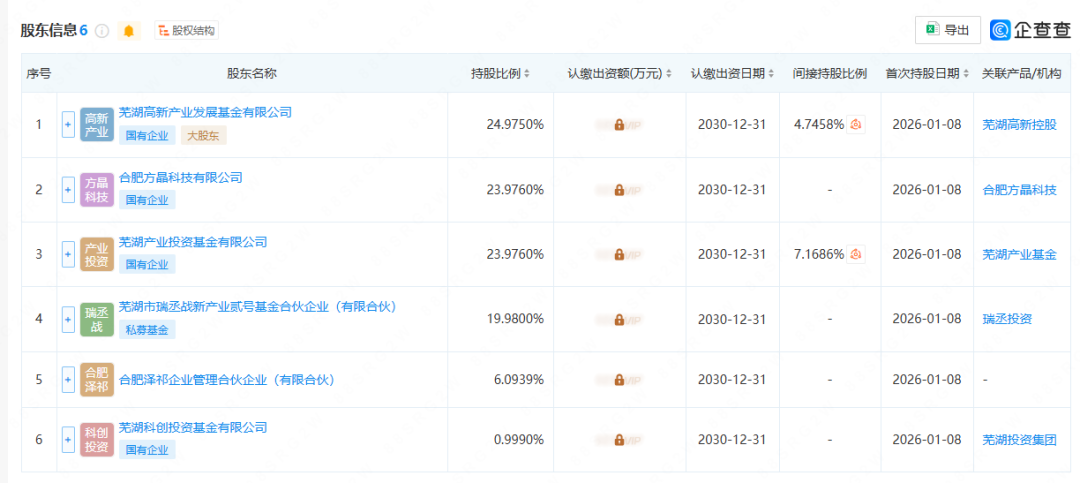Click the VIP lock icon in row 4
Image resolution: width=1080 pixels, height=483 pixels.
619,319
